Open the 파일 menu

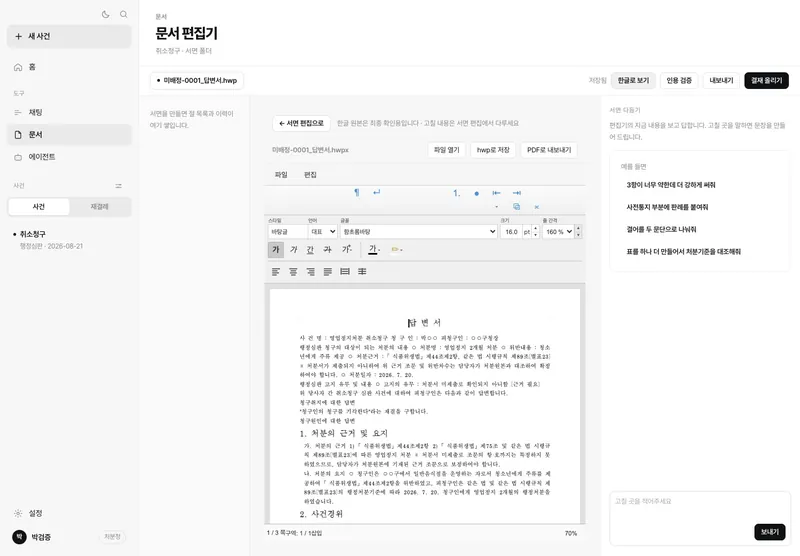[x=281, y=174]
